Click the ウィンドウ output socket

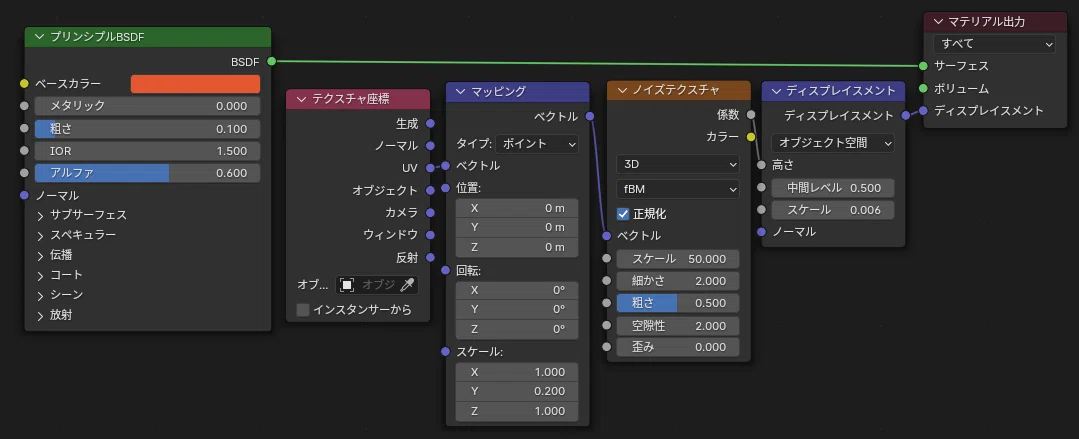coord(430,235)
